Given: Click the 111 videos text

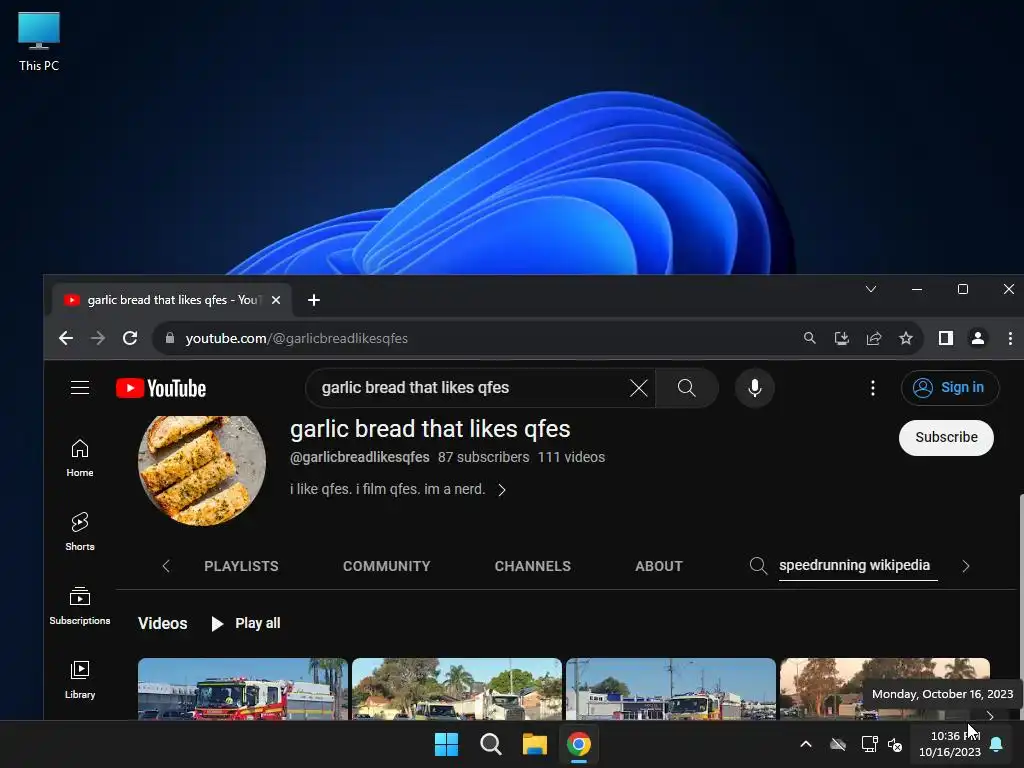Looking at the screenshot, I should [571, 457].
